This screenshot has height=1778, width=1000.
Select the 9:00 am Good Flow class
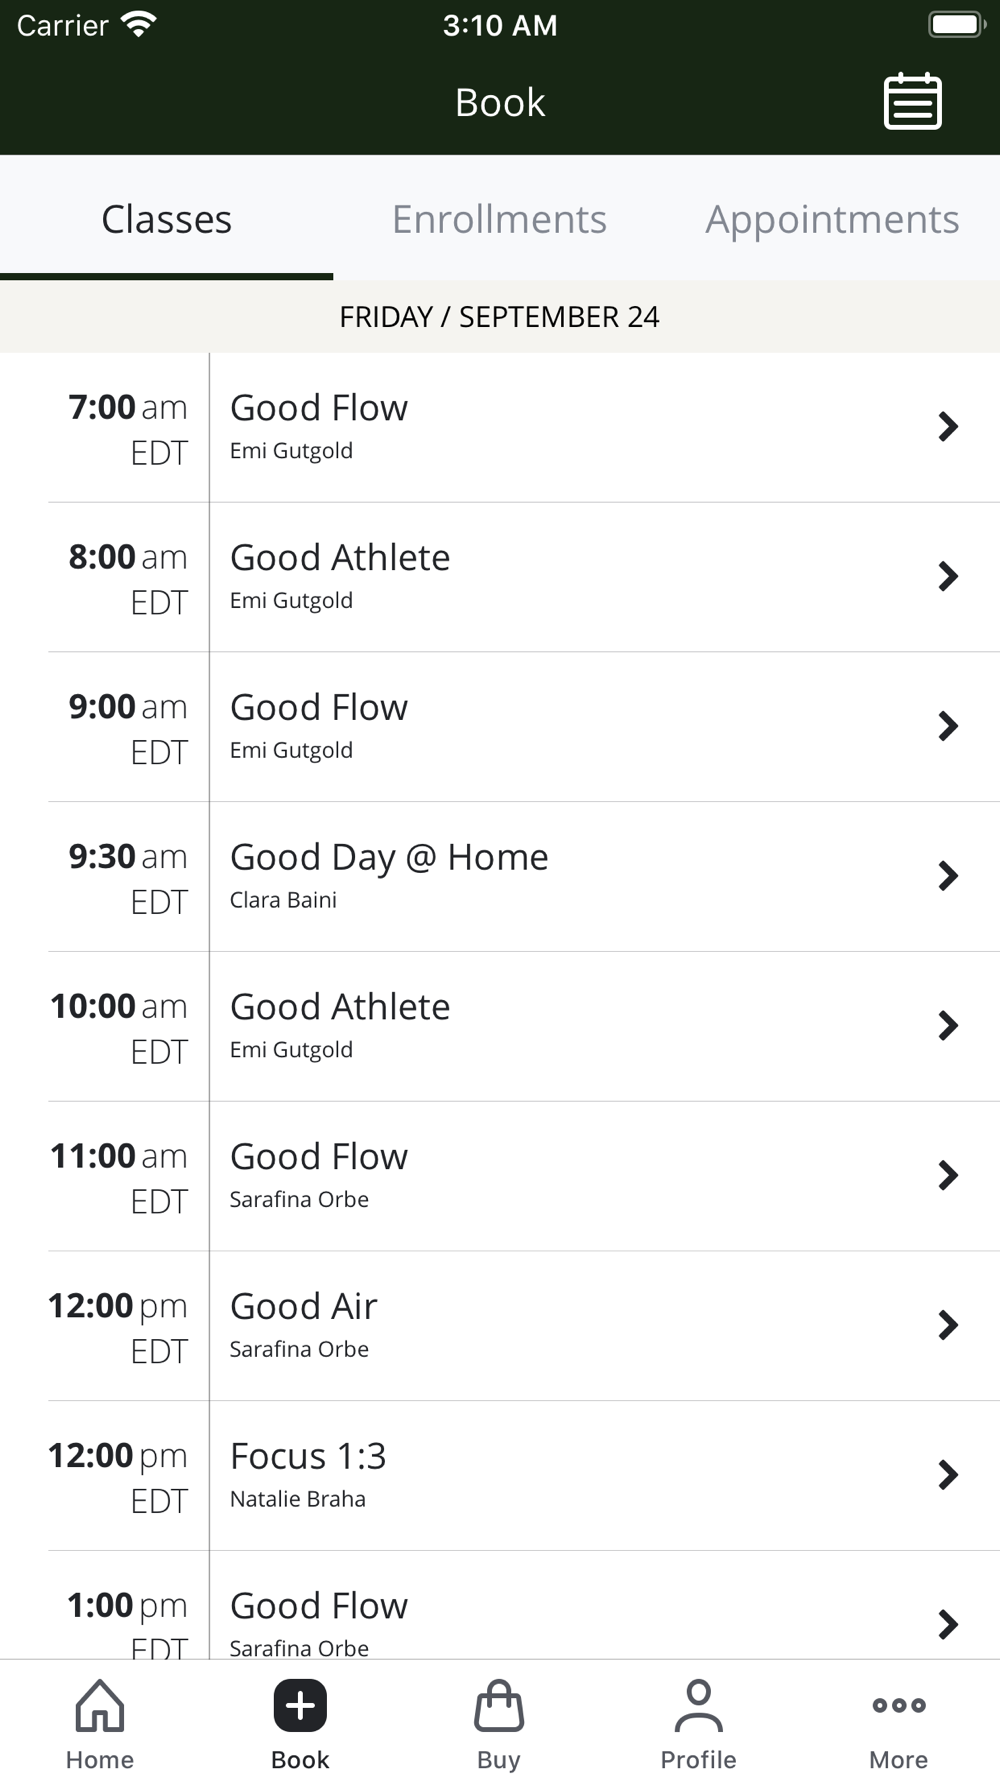click(x=500, y=727)
